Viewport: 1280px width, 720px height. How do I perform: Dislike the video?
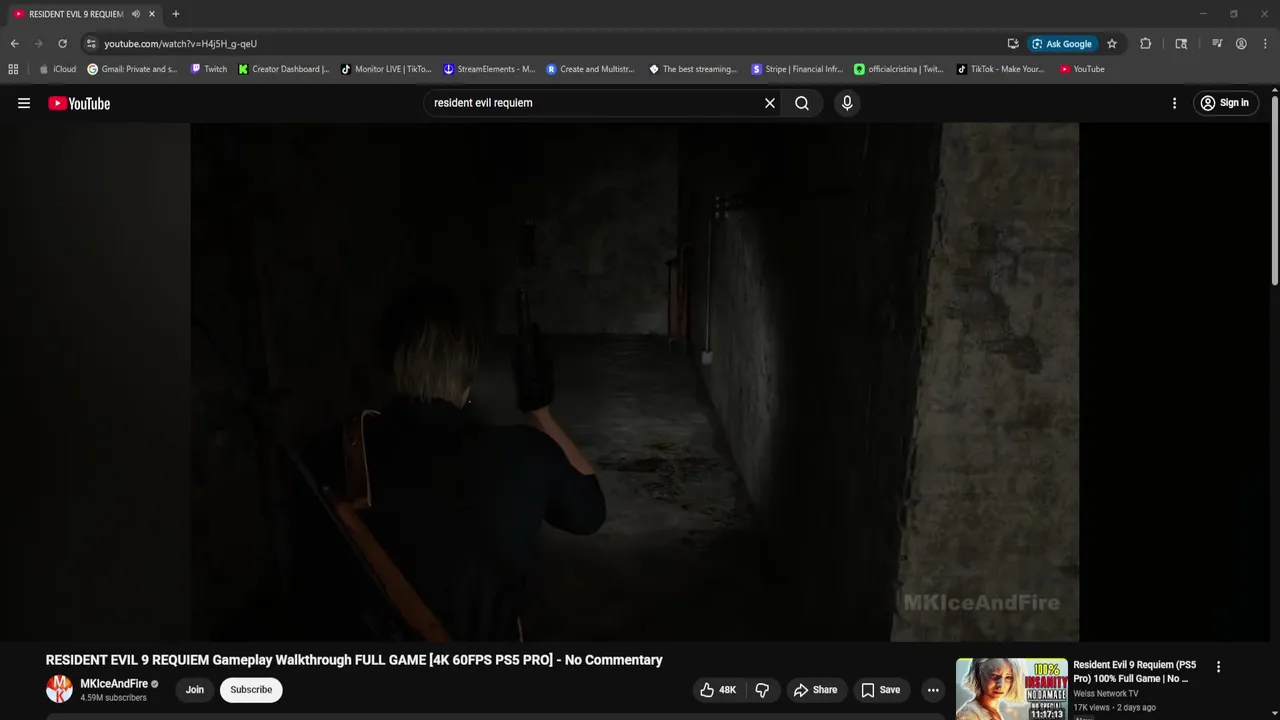[x=762, y=690]
